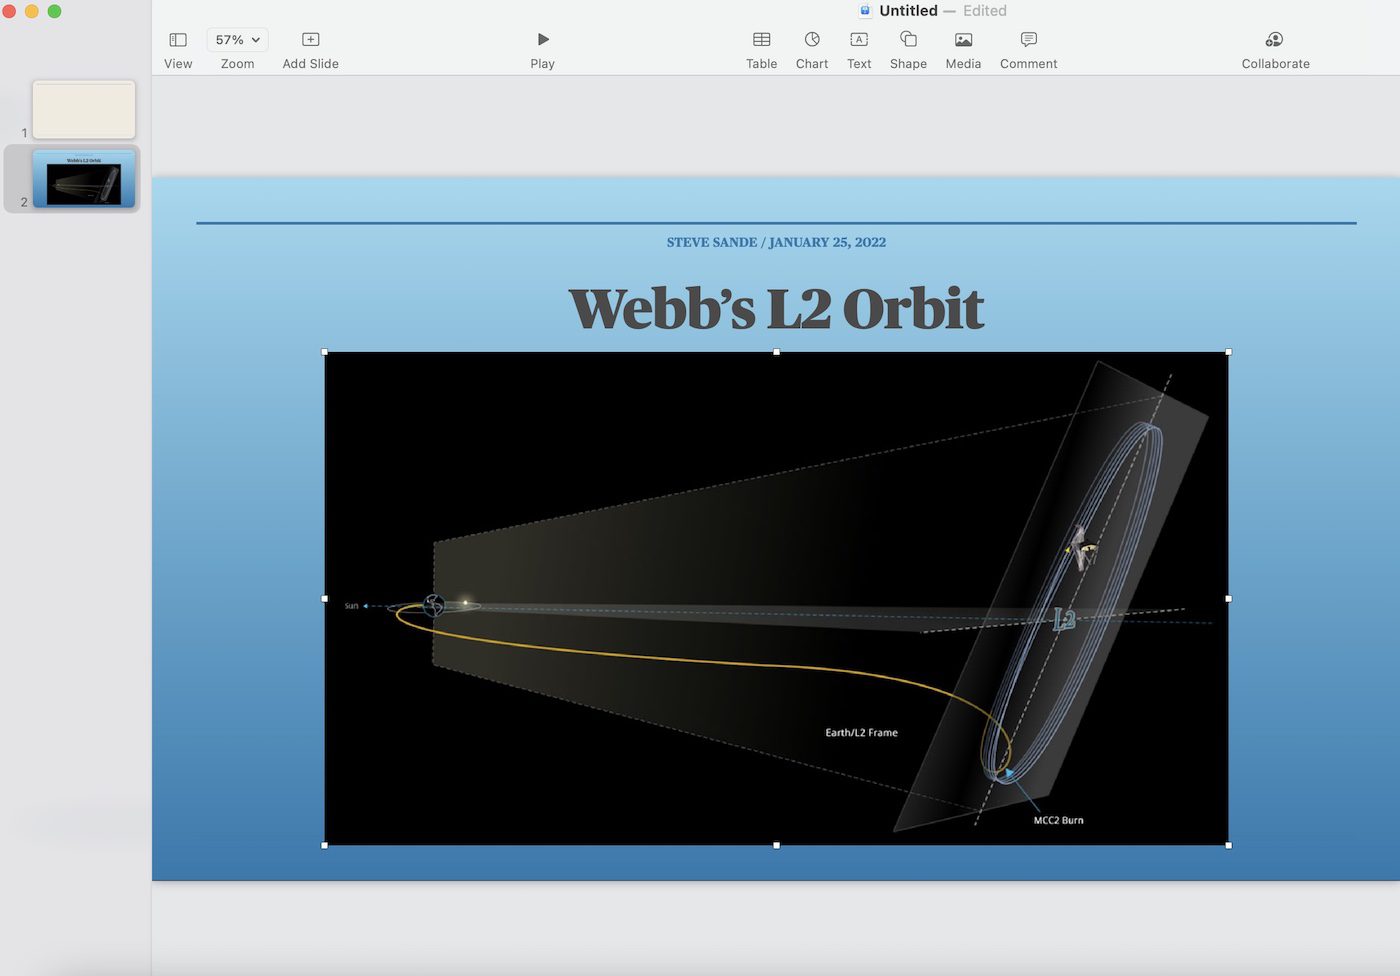
Task: Open the Chart insertion icon
Action: point(811,40)
